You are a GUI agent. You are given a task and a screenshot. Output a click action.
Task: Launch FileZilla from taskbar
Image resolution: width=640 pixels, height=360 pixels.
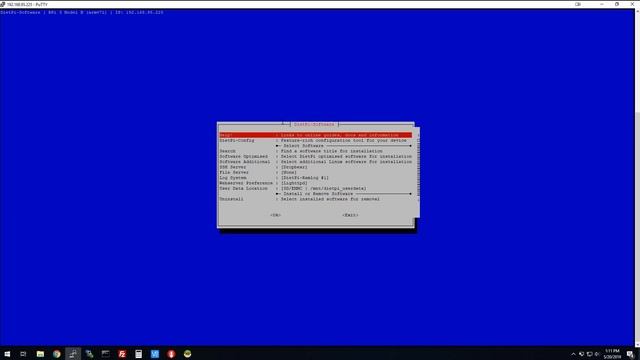click(122, 354)
